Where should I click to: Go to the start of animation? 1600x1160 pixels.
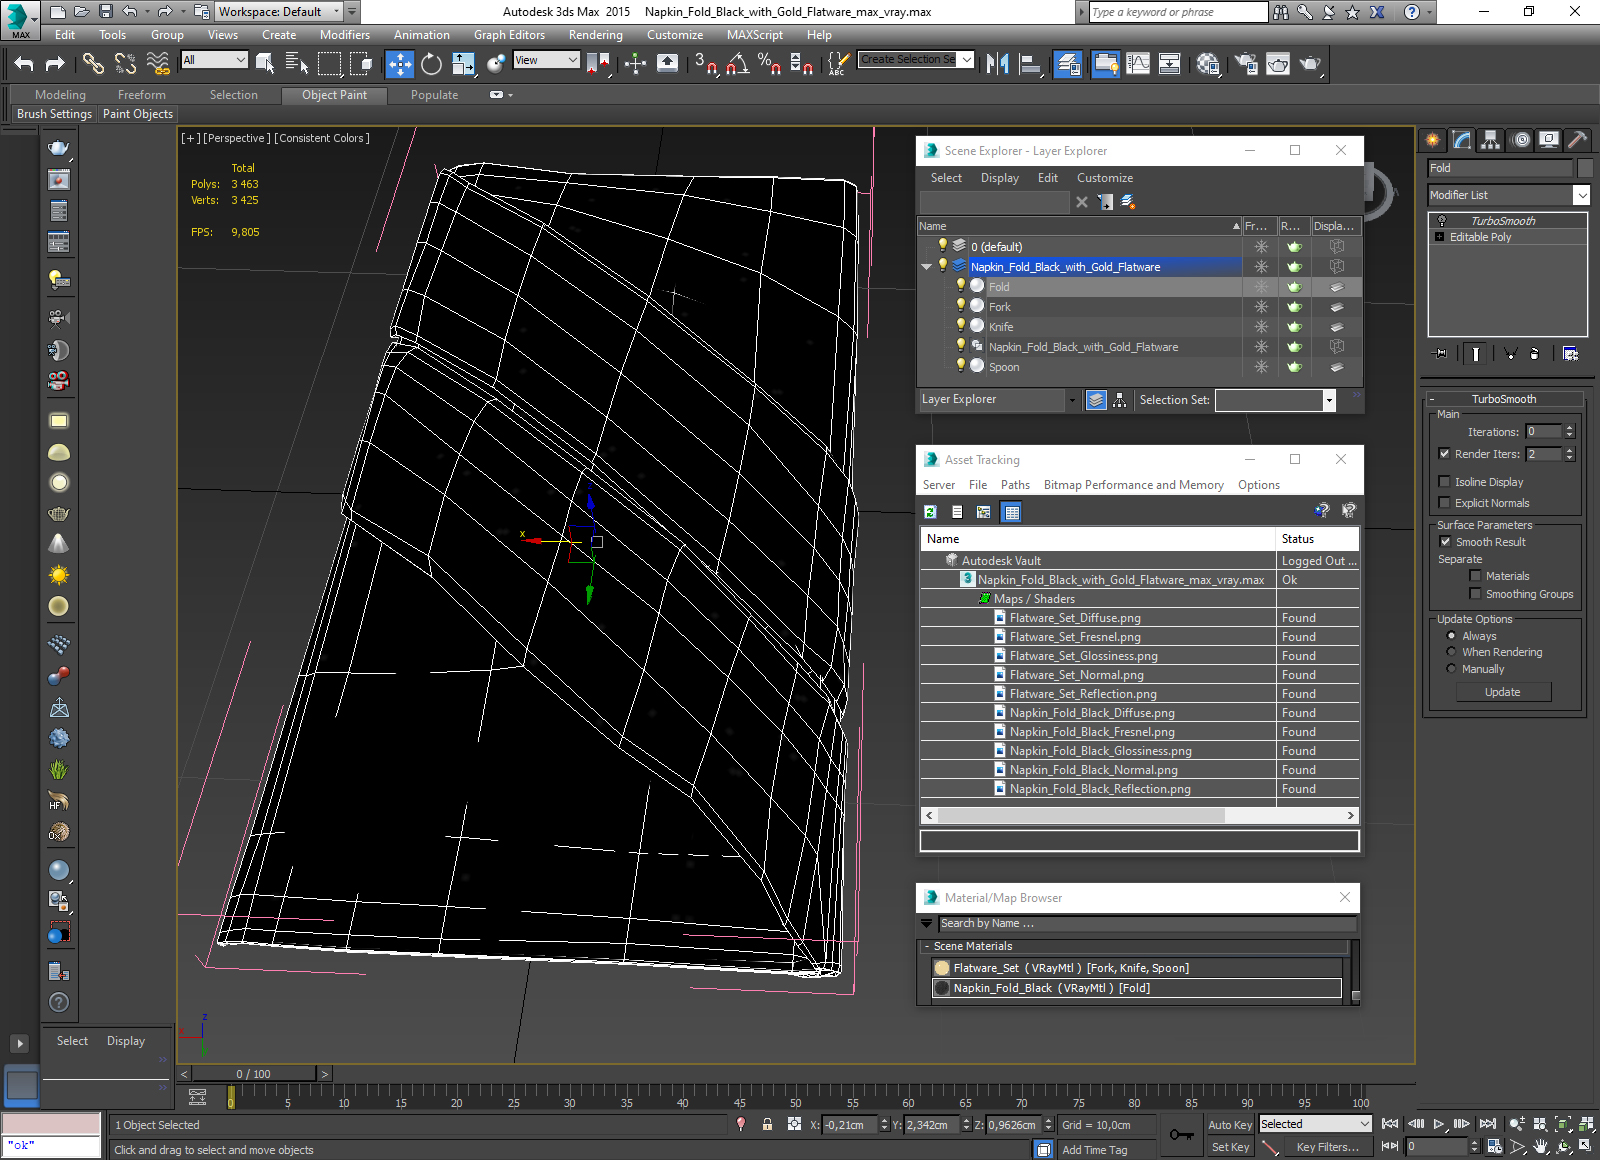pos(1390,1124)
